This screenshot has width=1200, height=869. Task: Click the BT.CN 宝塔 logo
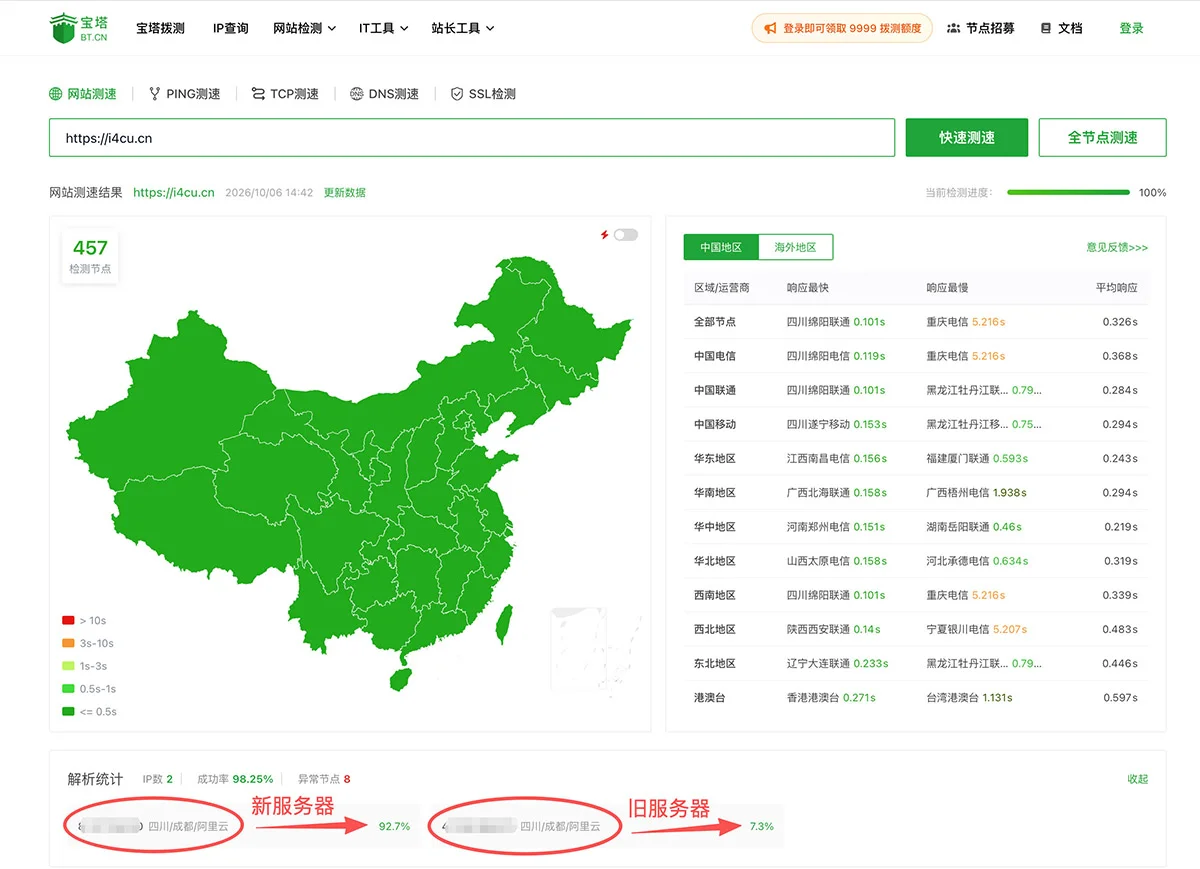[x=78, y=28]
